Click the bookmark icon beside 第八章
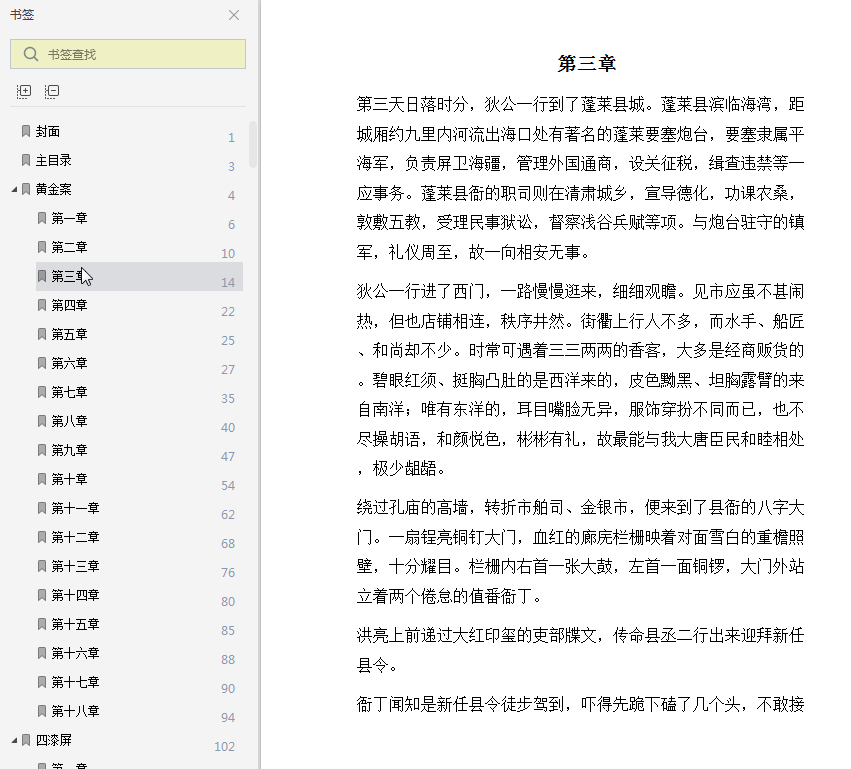This screenshot has width=851, height=769. (42, 421)
